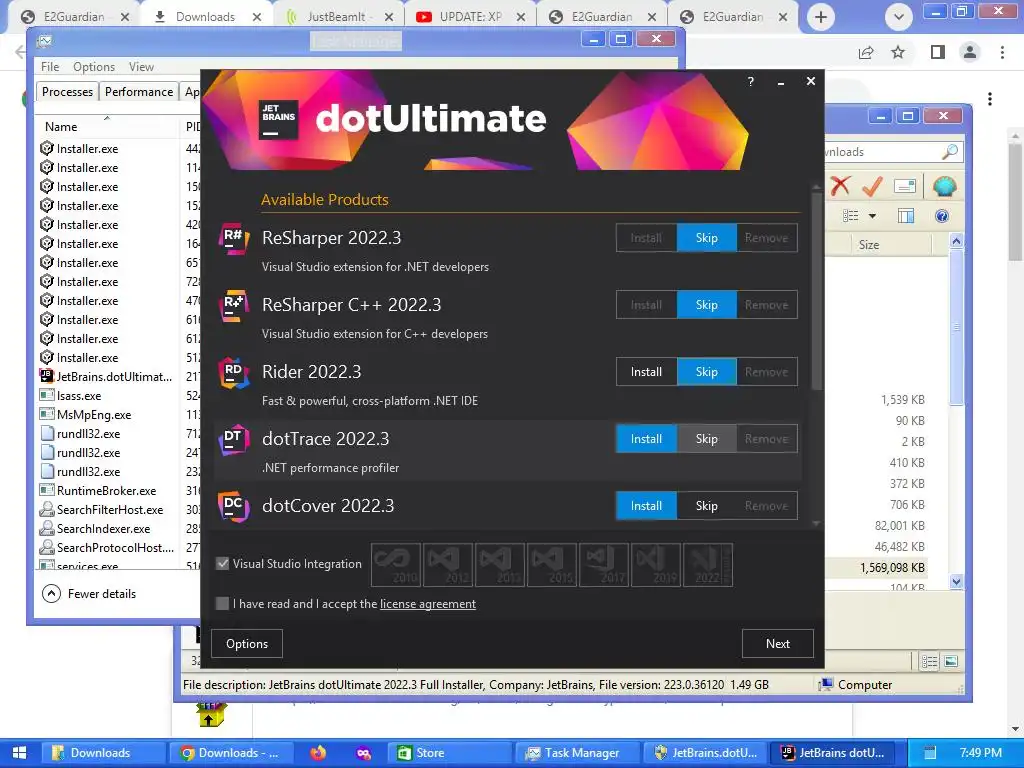This screenshot has height=768, width=1024.
Task: Click the search magnifier in Downloads search box
Action: pos(950,152)
